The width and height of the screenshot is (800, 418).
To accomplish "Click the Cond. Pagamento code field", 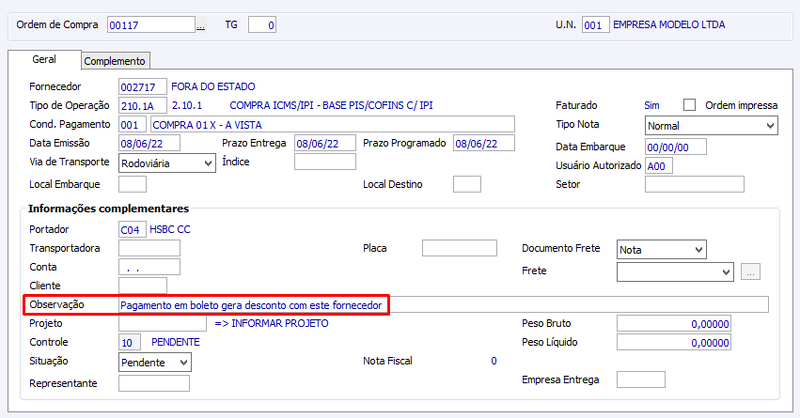I will point(133,125).
